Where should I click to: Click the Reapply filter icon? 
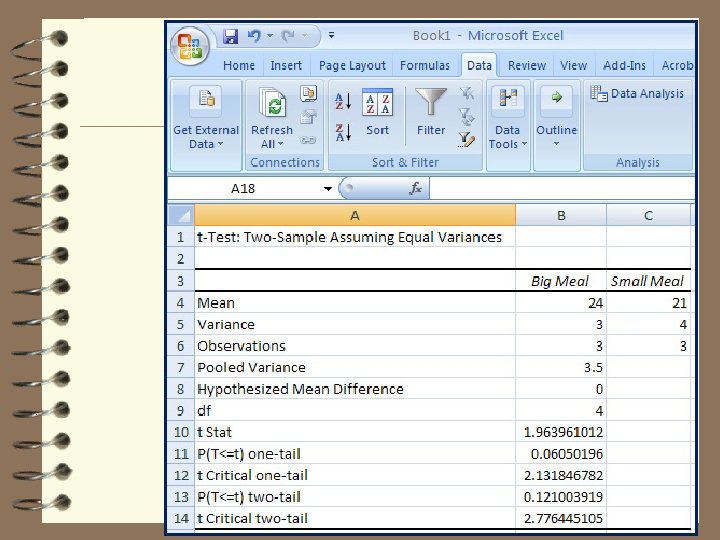coord(467,117)
